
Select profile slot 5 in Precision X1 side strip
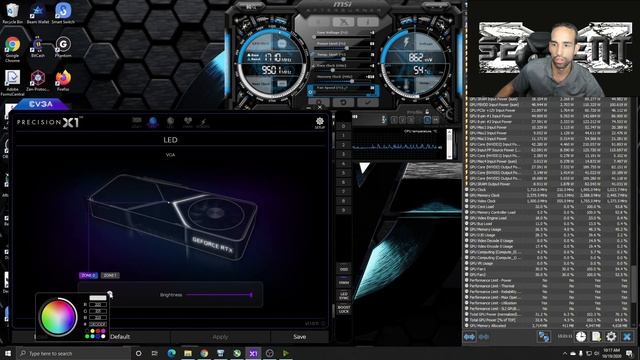(344, 173)
